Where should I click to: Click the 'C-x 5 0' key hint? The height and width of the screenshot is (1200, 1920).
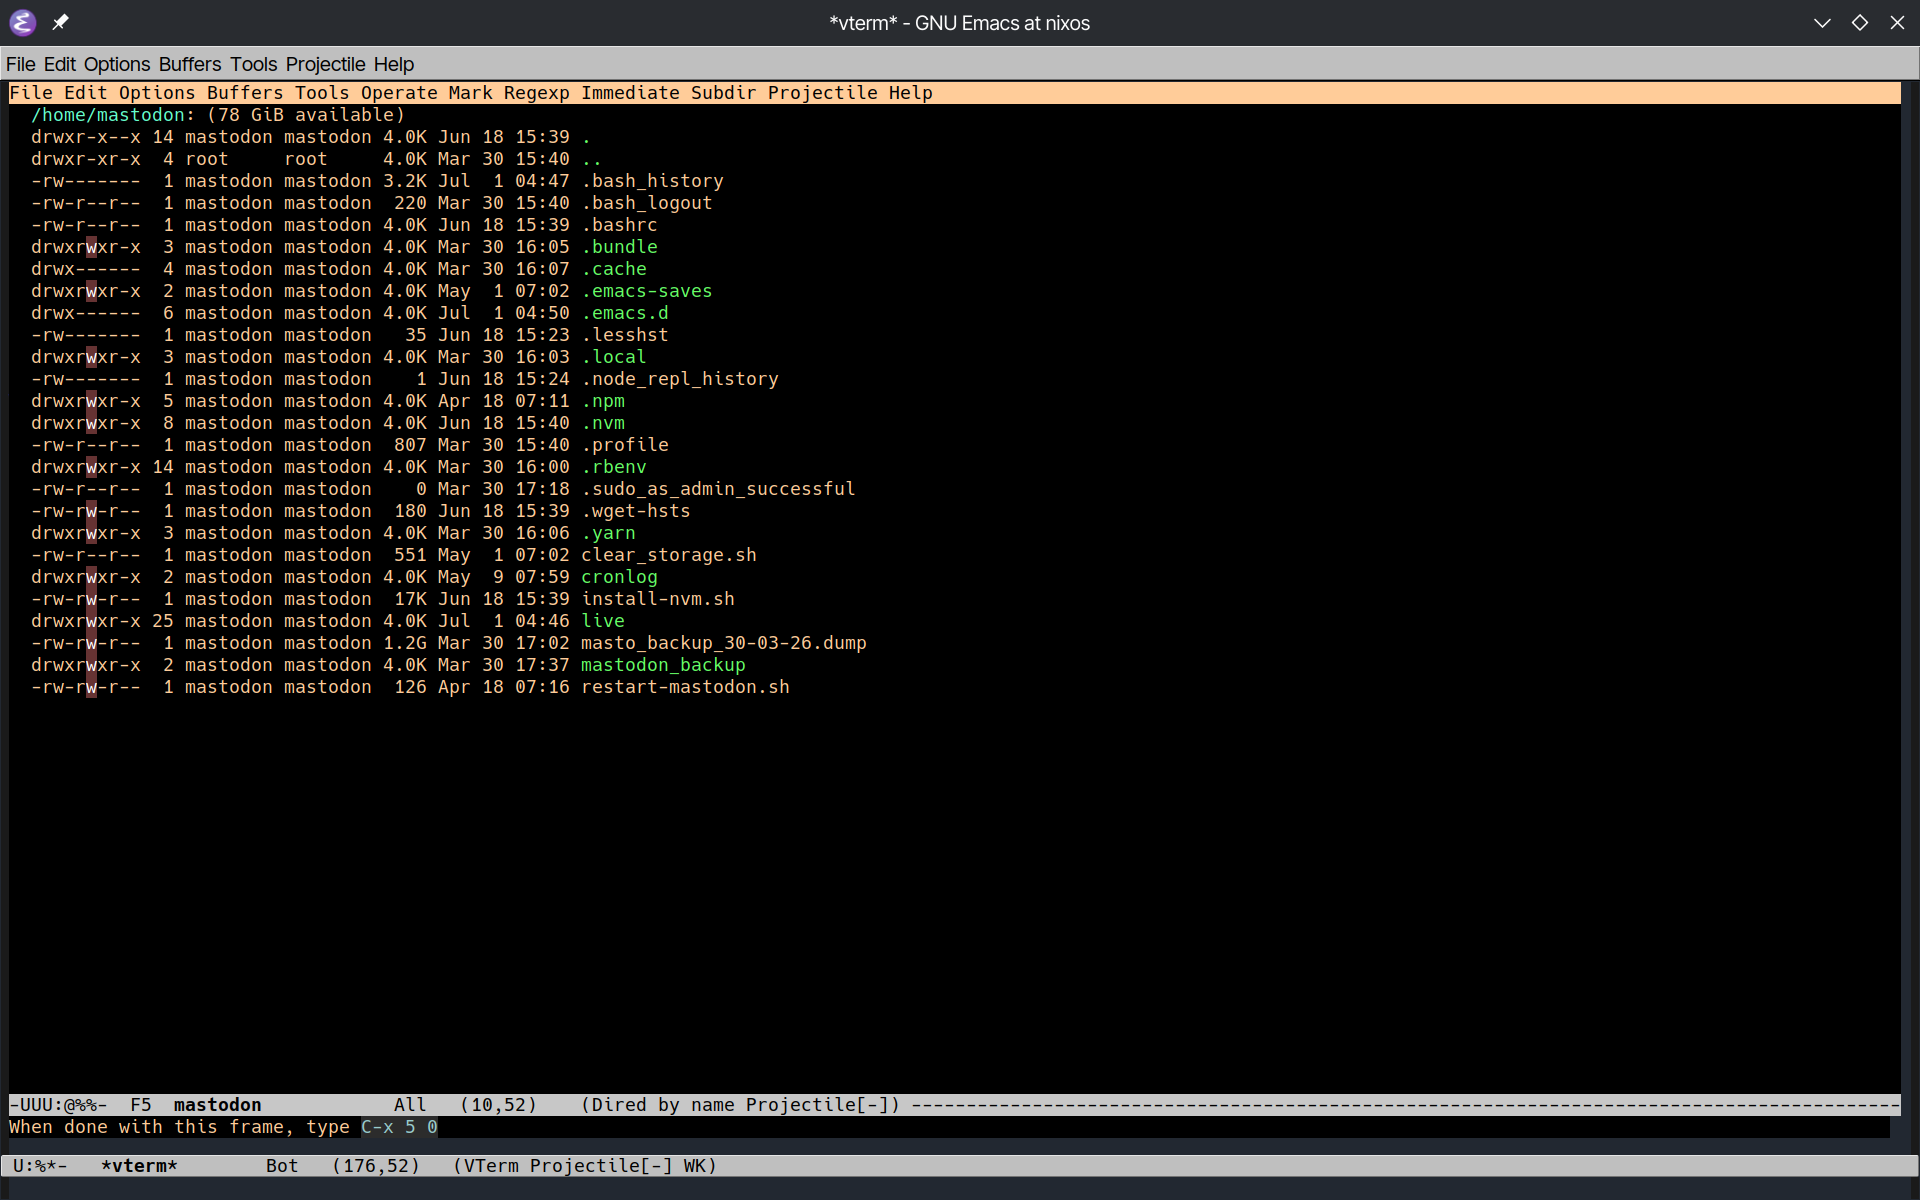pos(399,1127)
